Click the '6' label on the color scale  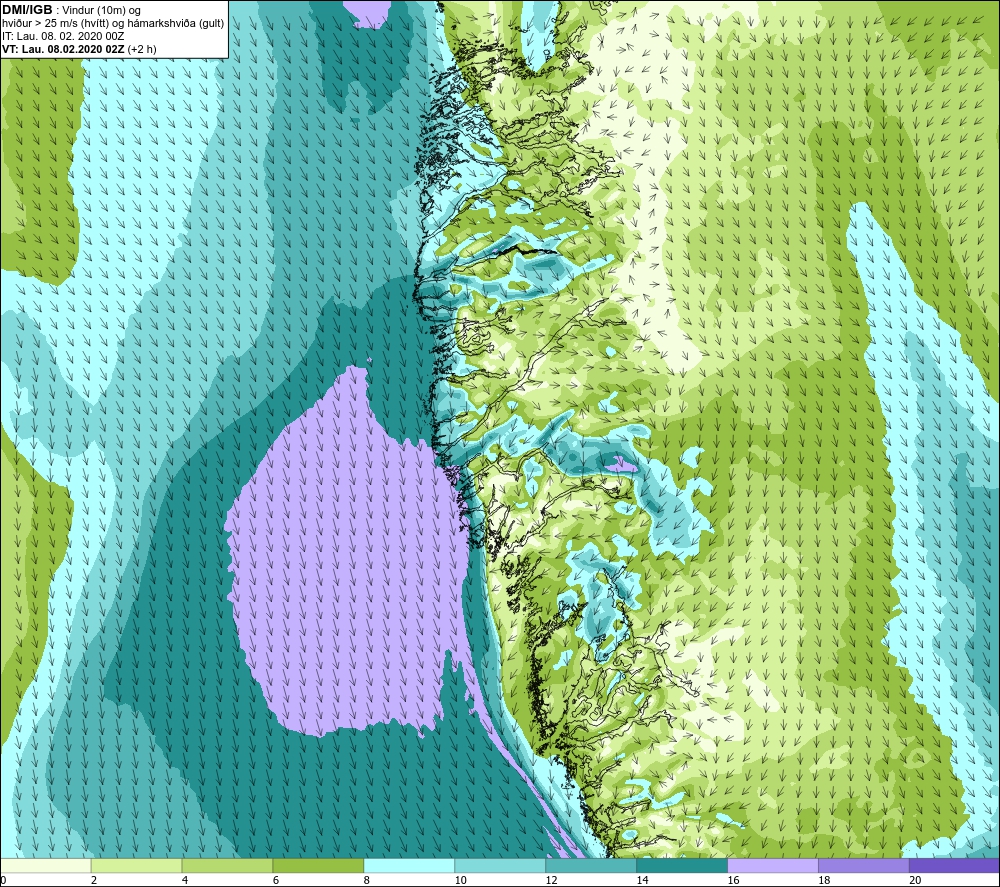click(276, 880)
